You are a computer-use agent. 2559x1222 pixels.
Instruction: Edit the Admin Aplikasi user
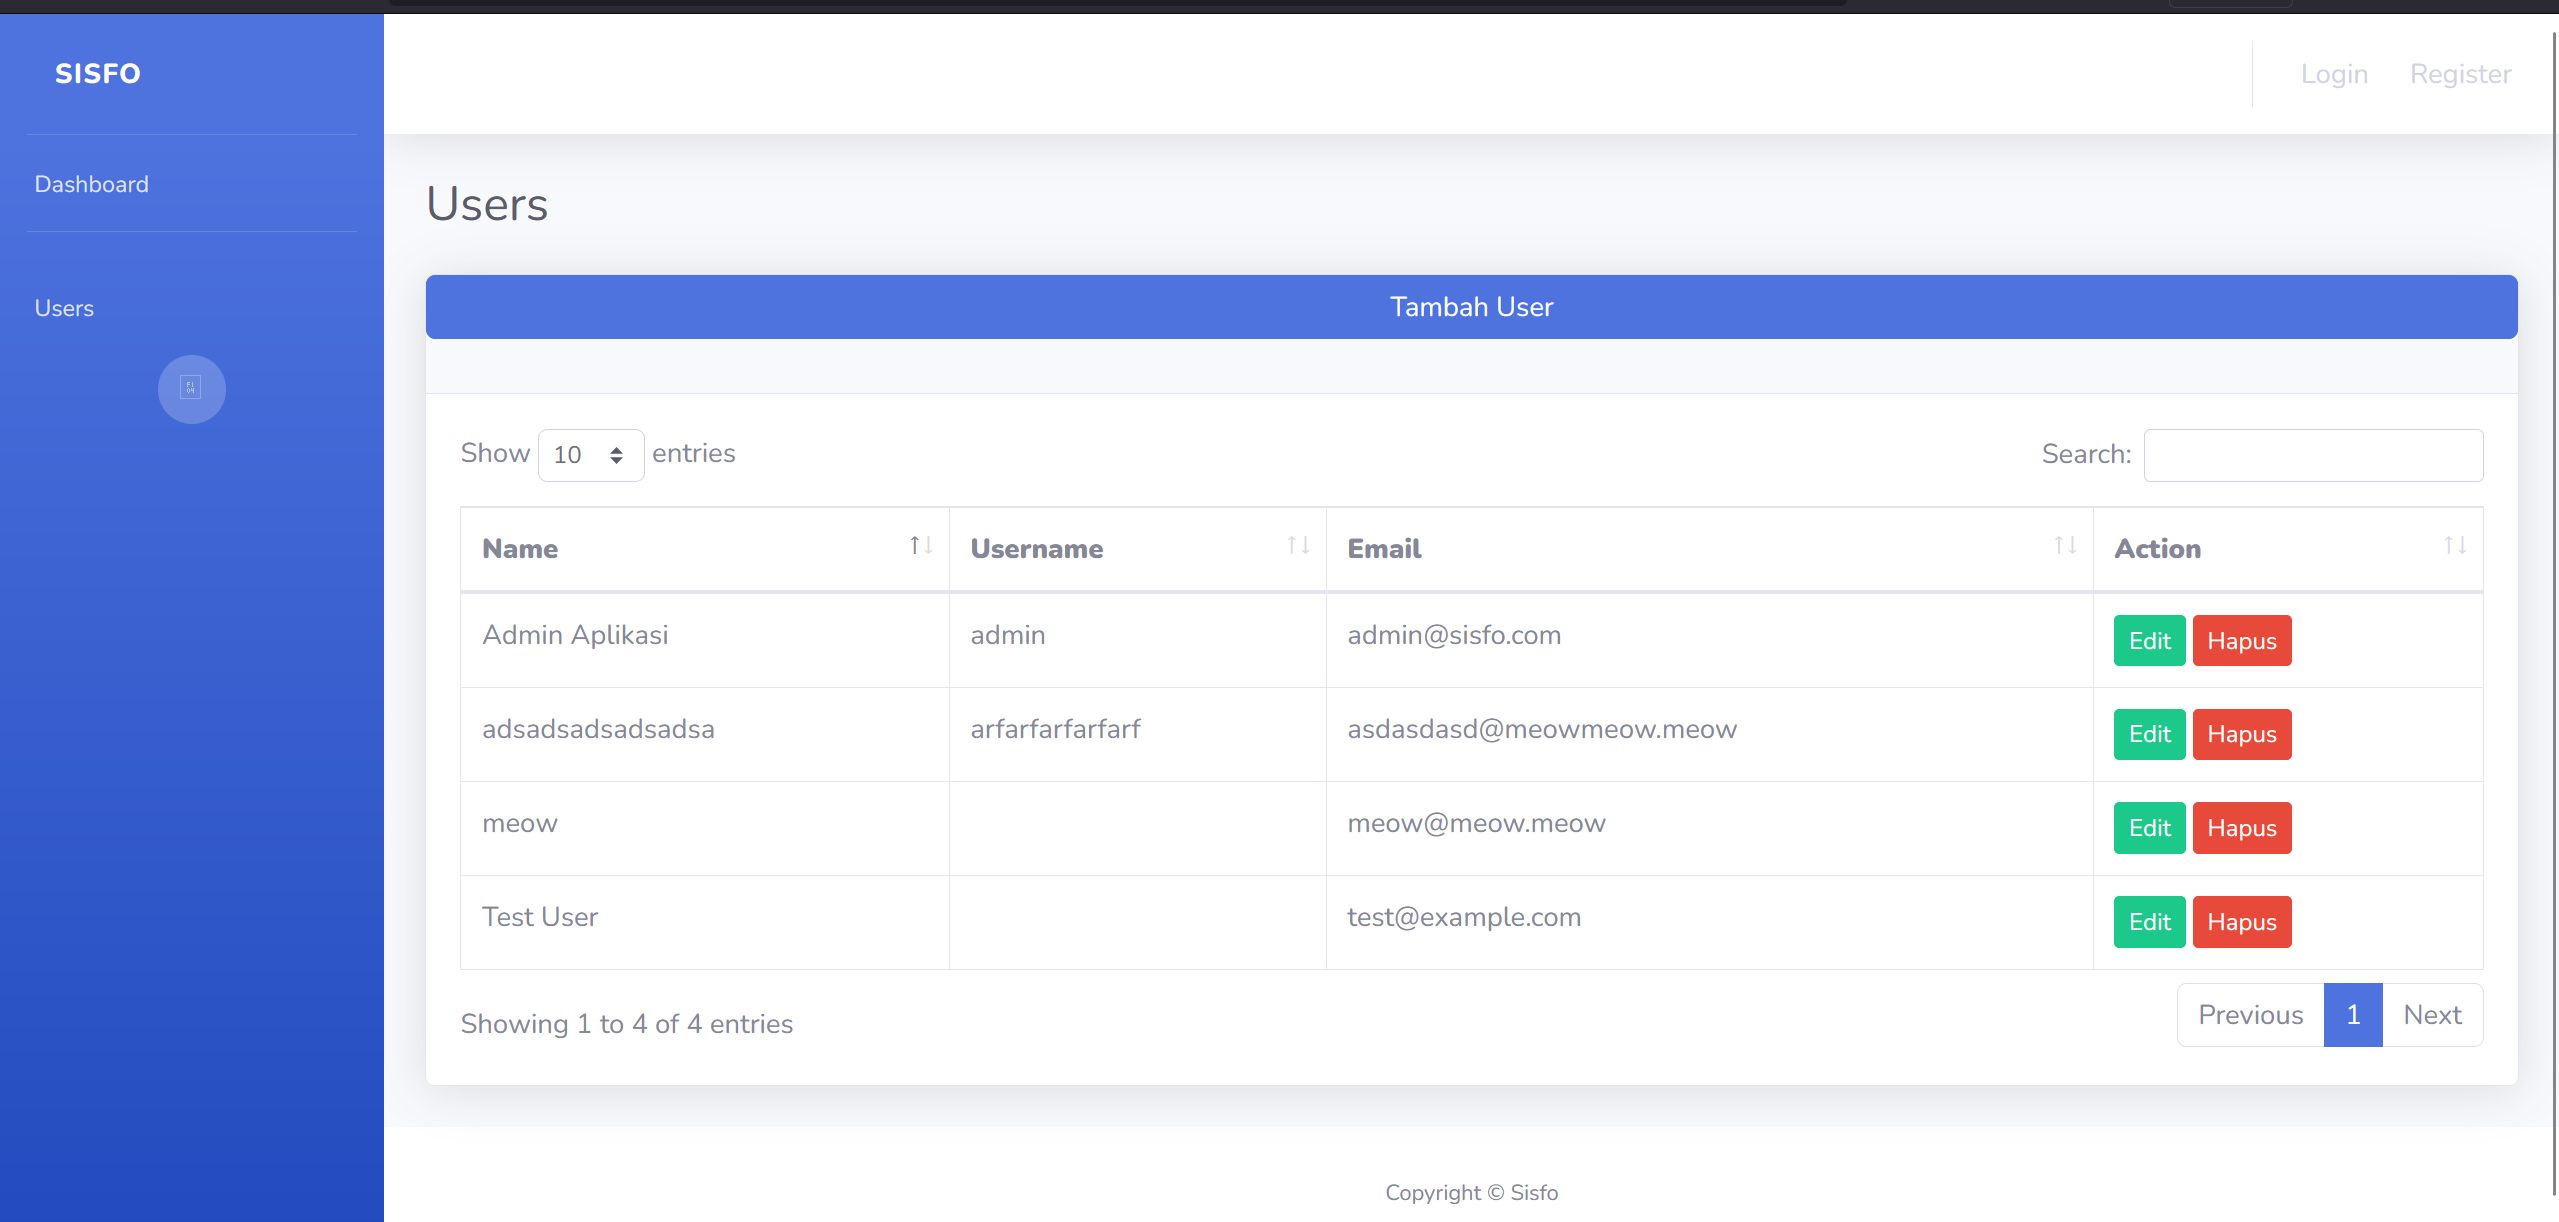point(2148,641)
